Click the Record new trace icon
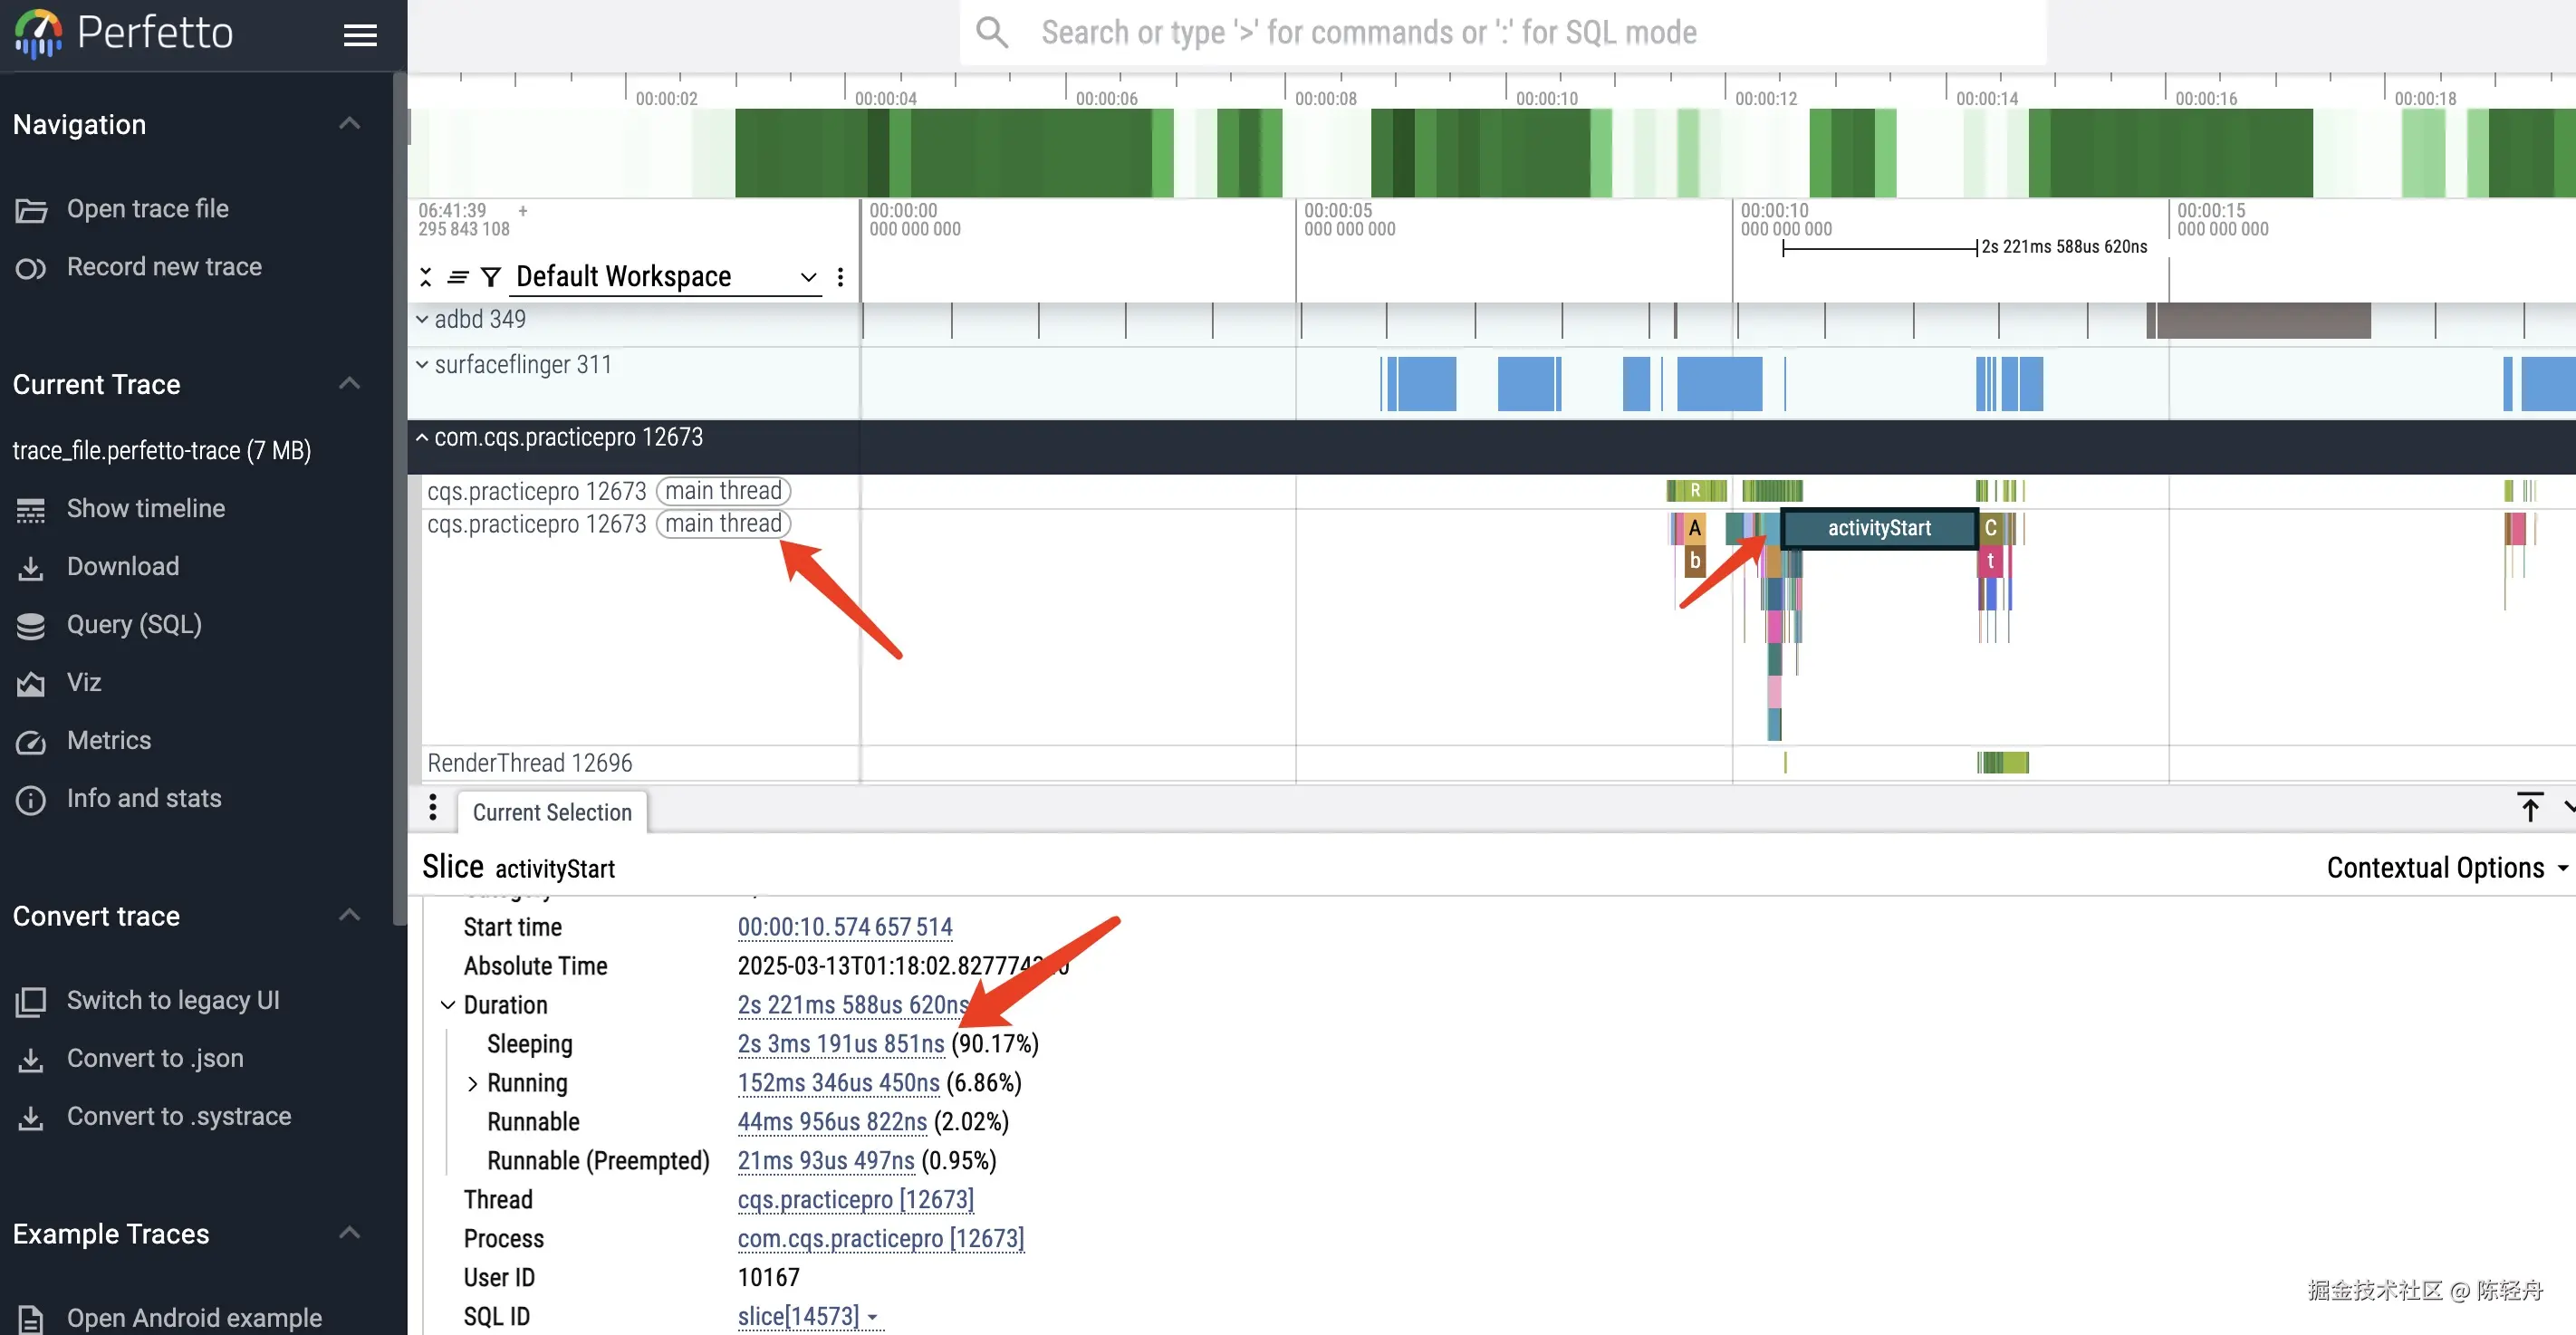The height and width of the screenshot is (1335, 2576). coord(31,268)
